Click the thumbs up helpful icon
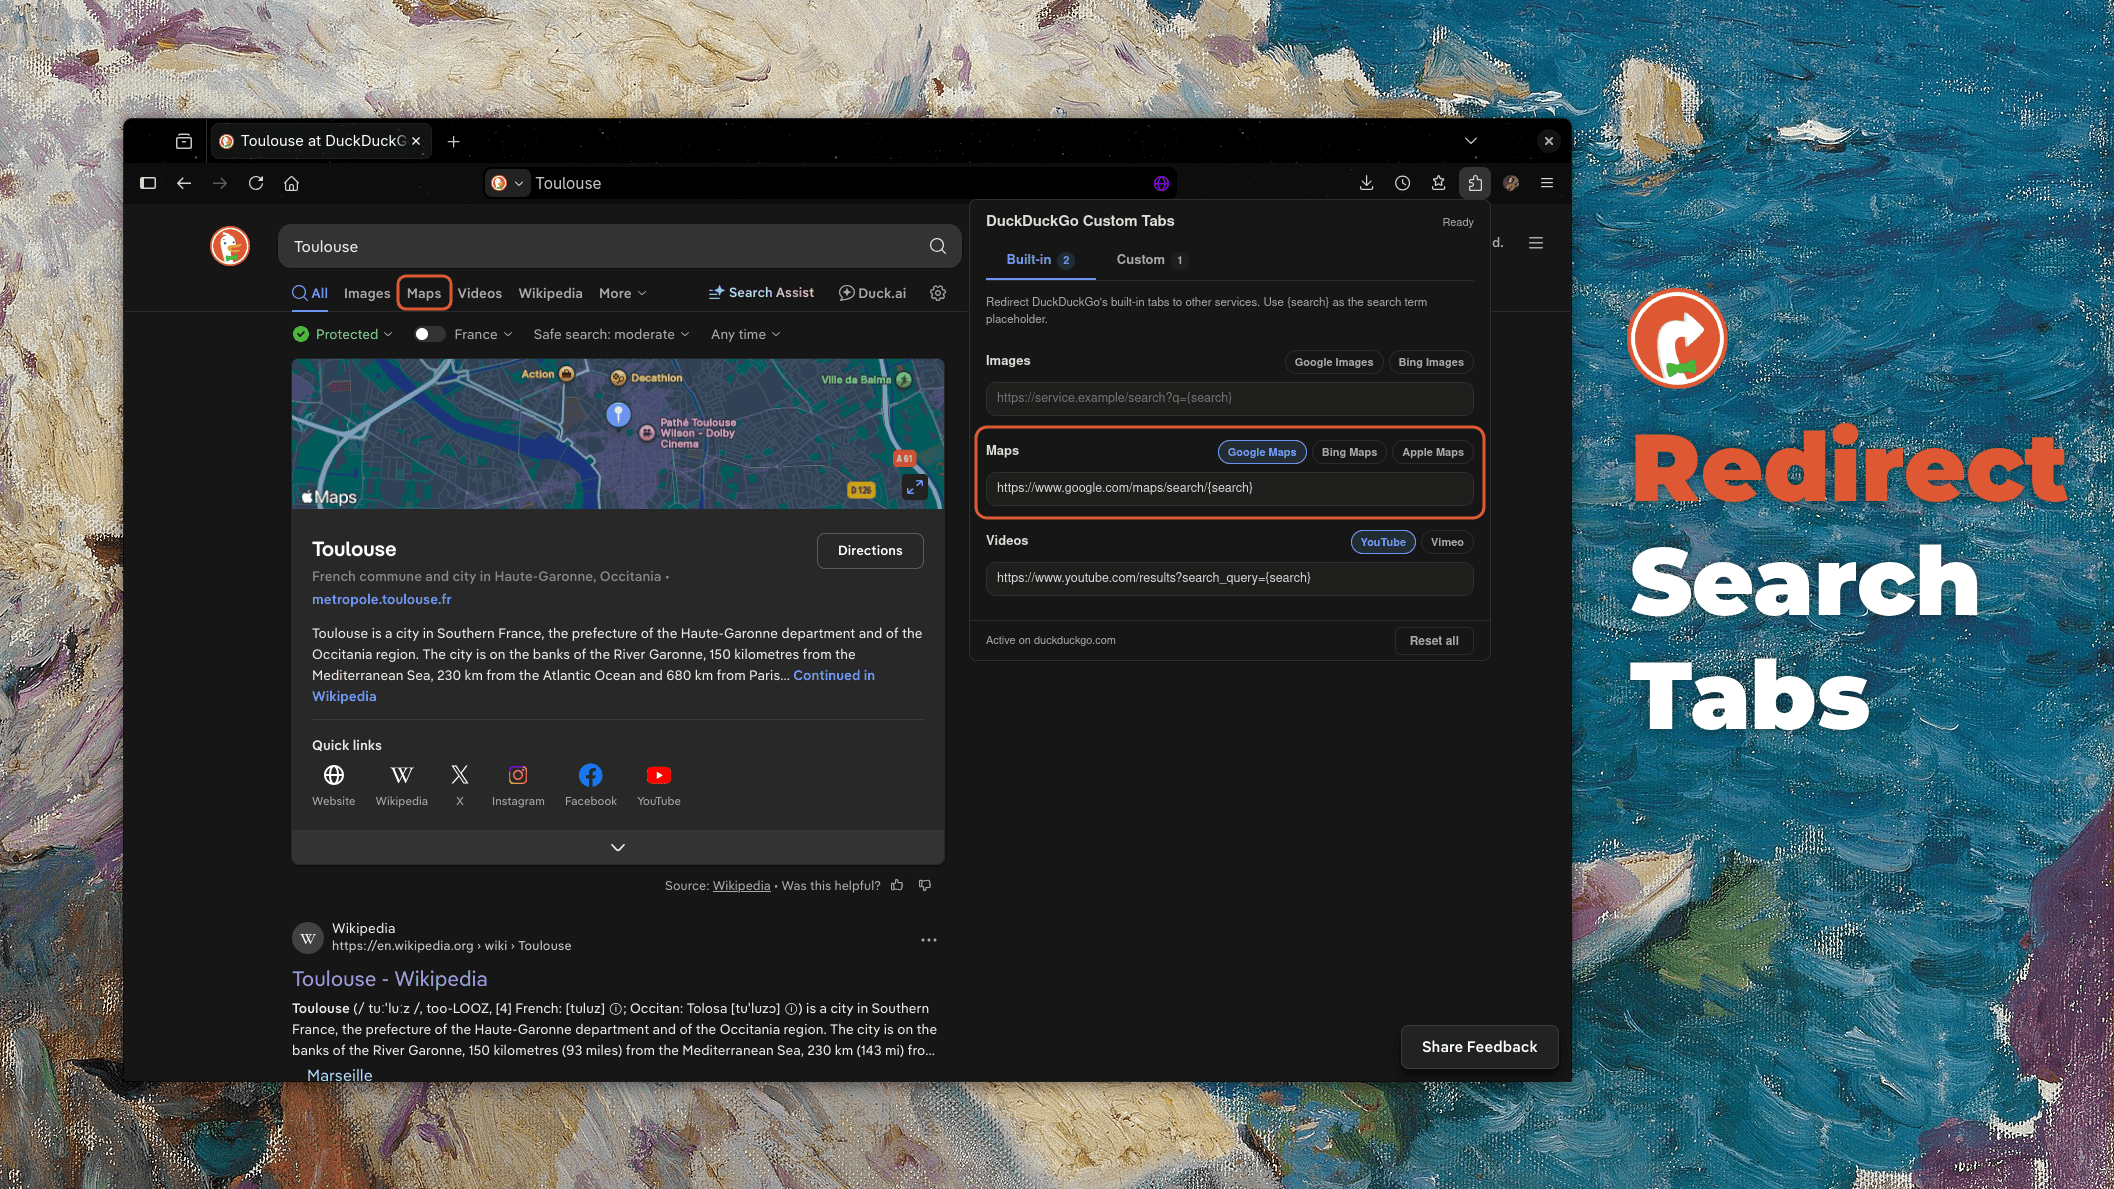The image size is (2114, 1189). pyautogui.click(x=897, y=885)
